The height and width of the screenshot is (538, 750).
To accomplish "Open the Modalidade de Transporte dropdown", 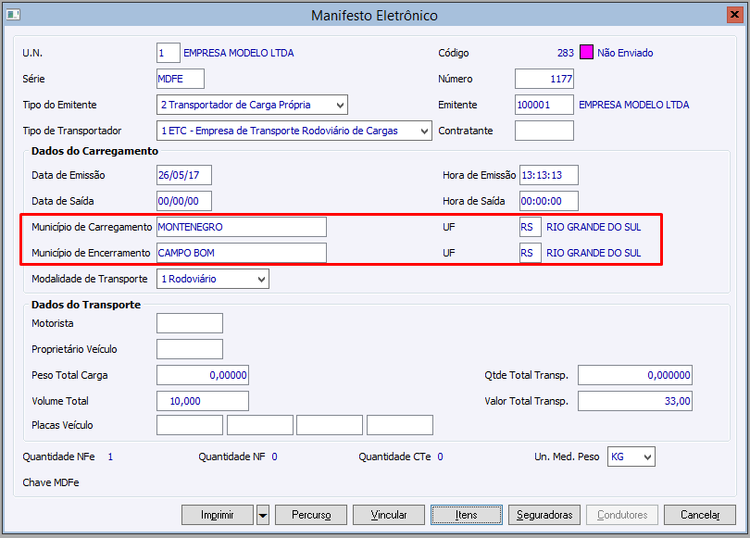I will (261, 279).
